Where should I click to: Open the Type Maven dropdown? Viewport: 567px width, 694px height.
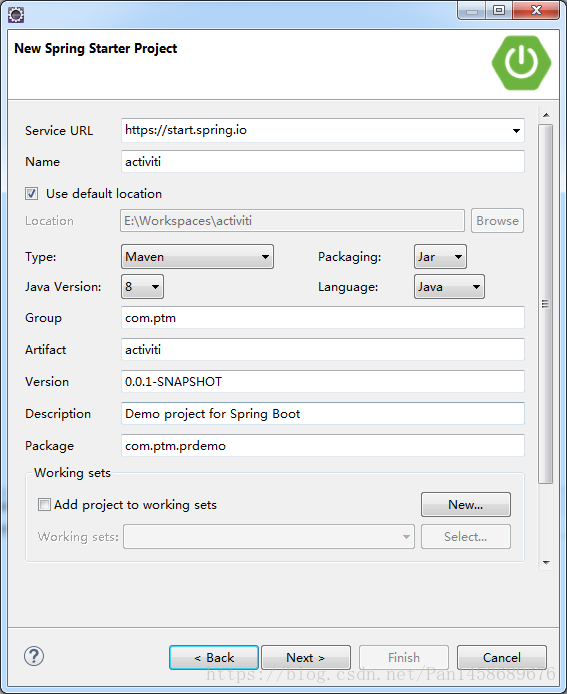click(197, 257)
